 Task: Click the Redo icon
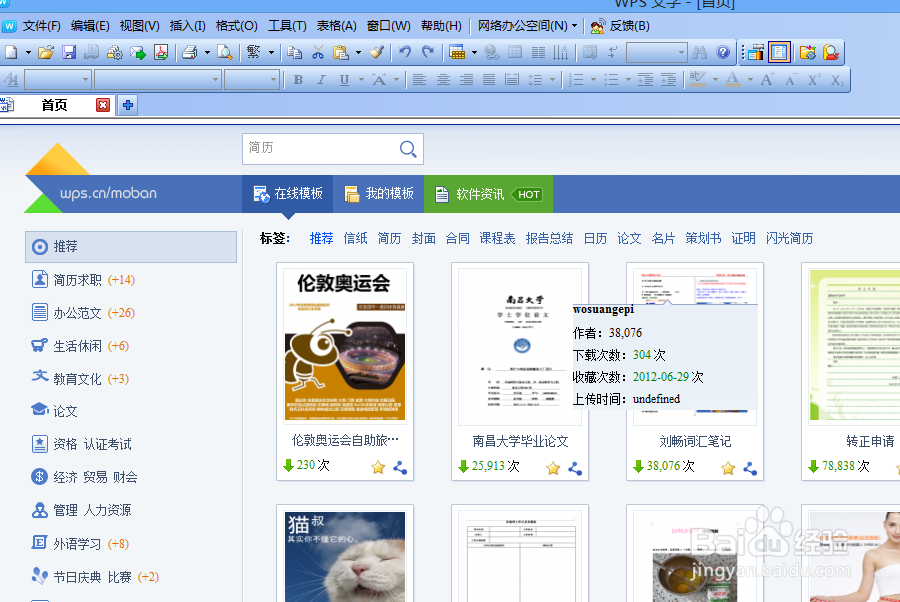point(427,52)
